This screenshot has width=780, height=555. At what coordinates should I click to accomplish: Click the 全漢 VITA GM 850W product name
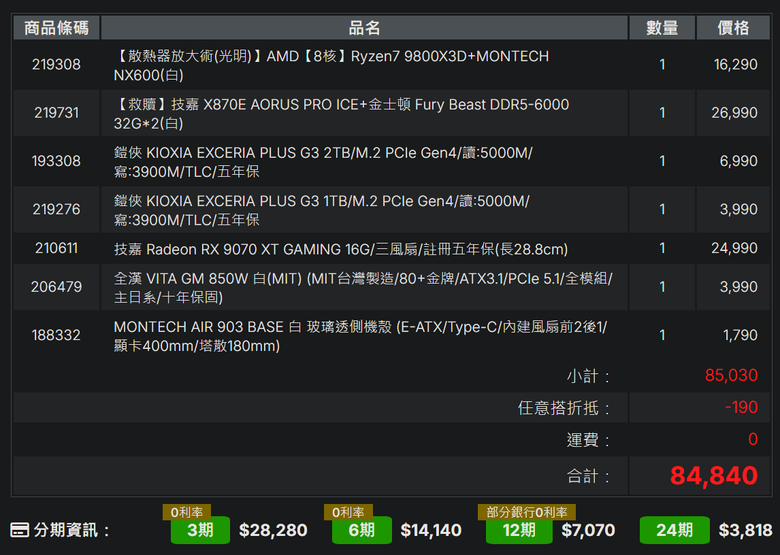[363, 287]
